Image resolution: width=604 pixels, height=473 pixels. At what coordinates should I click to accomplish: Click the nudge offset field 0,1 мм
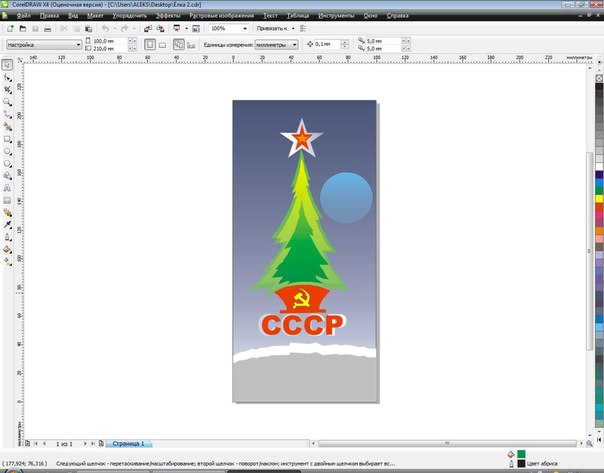pyautogui.click(x=327, y=44)
